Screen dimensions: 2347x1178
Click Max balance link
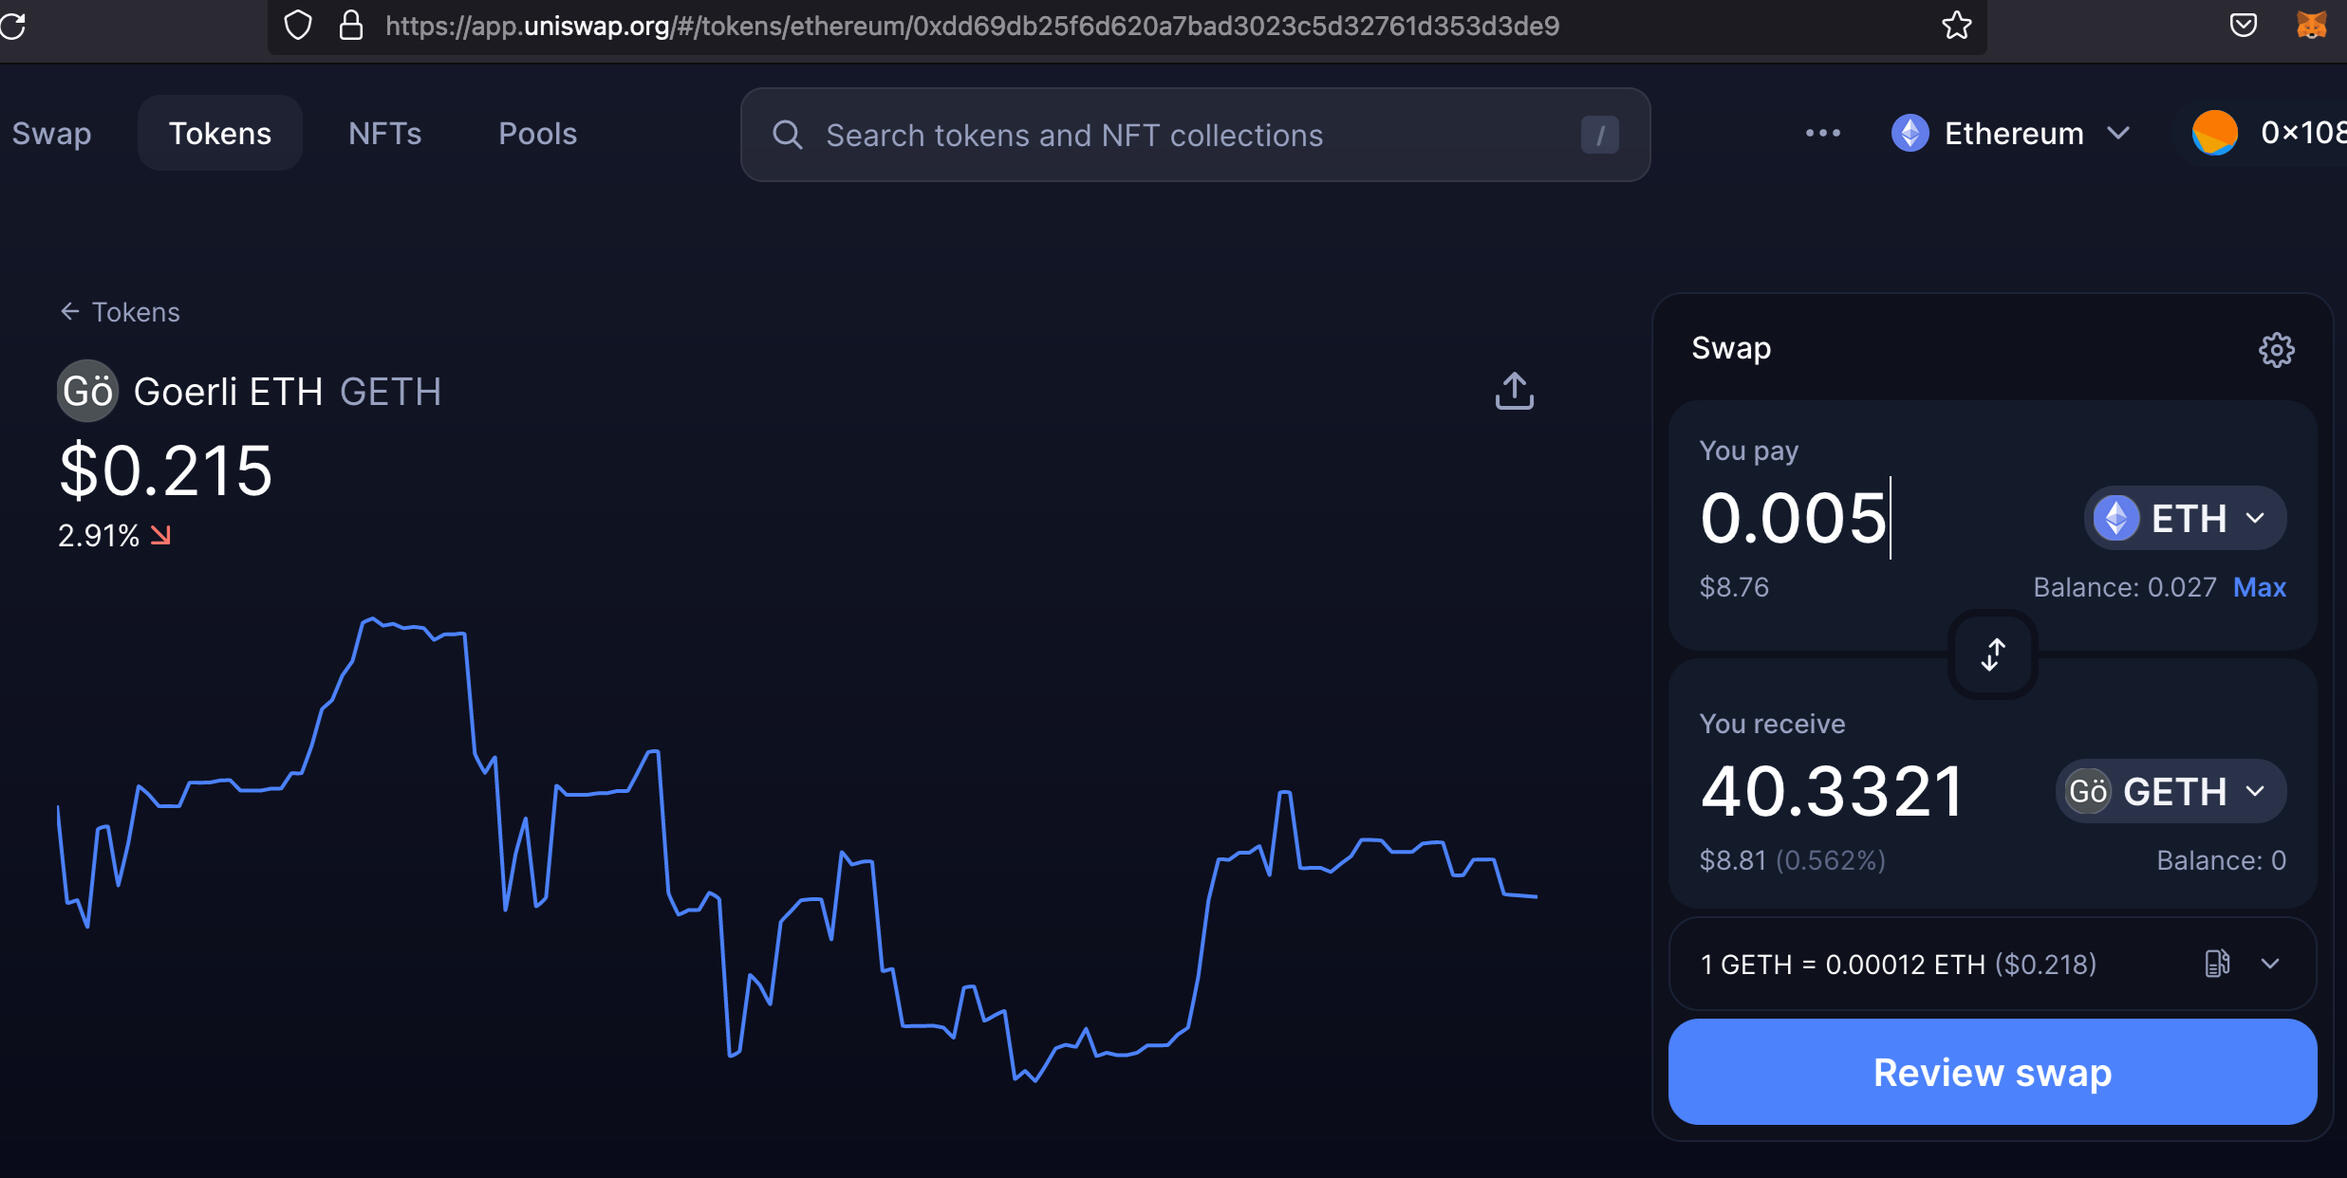pyautogui.click(x=2258, y=587)
